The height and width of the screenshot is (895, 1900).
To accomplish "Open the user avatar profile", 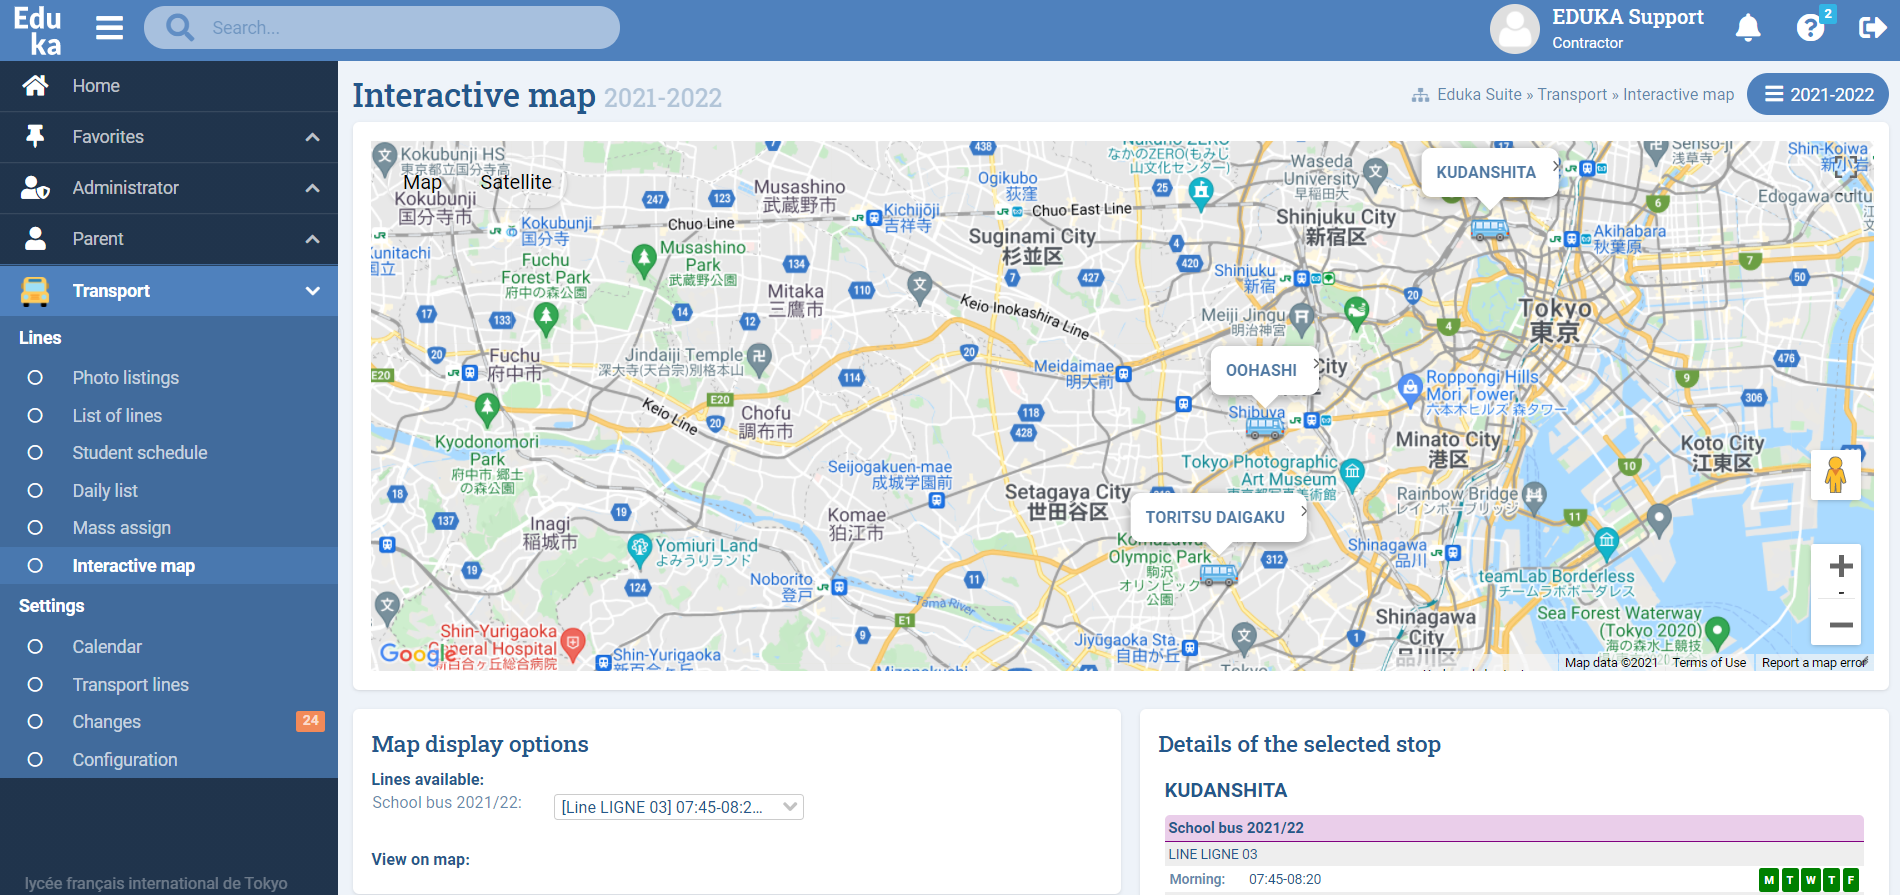I will click(1515, 29).
